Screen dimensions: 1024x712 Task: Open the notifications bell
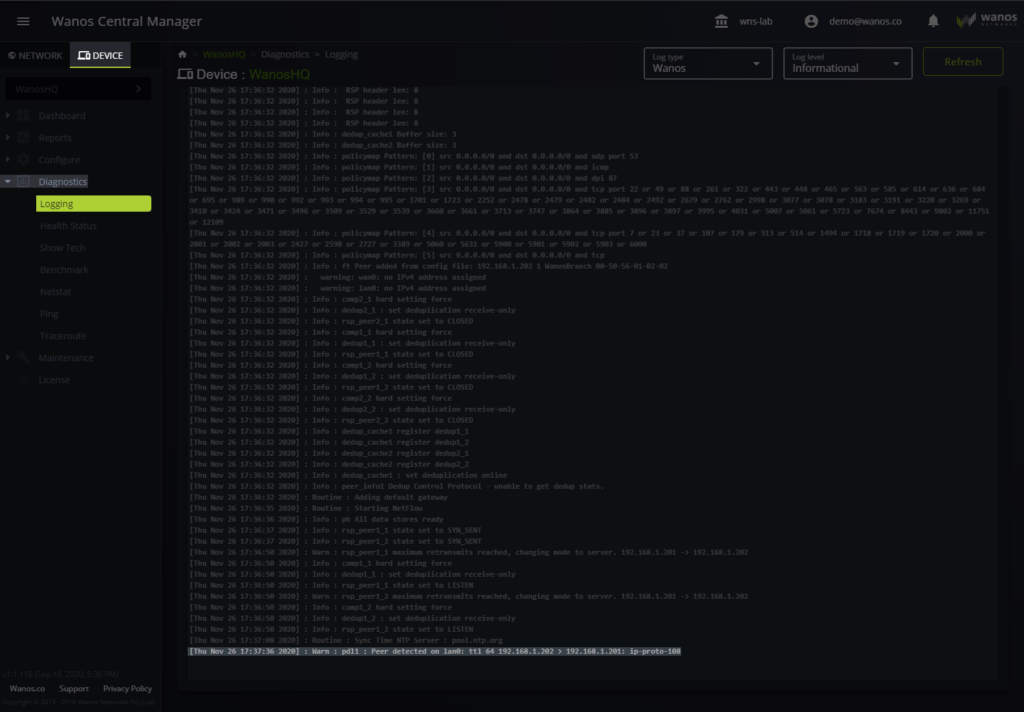coord(932,20)
